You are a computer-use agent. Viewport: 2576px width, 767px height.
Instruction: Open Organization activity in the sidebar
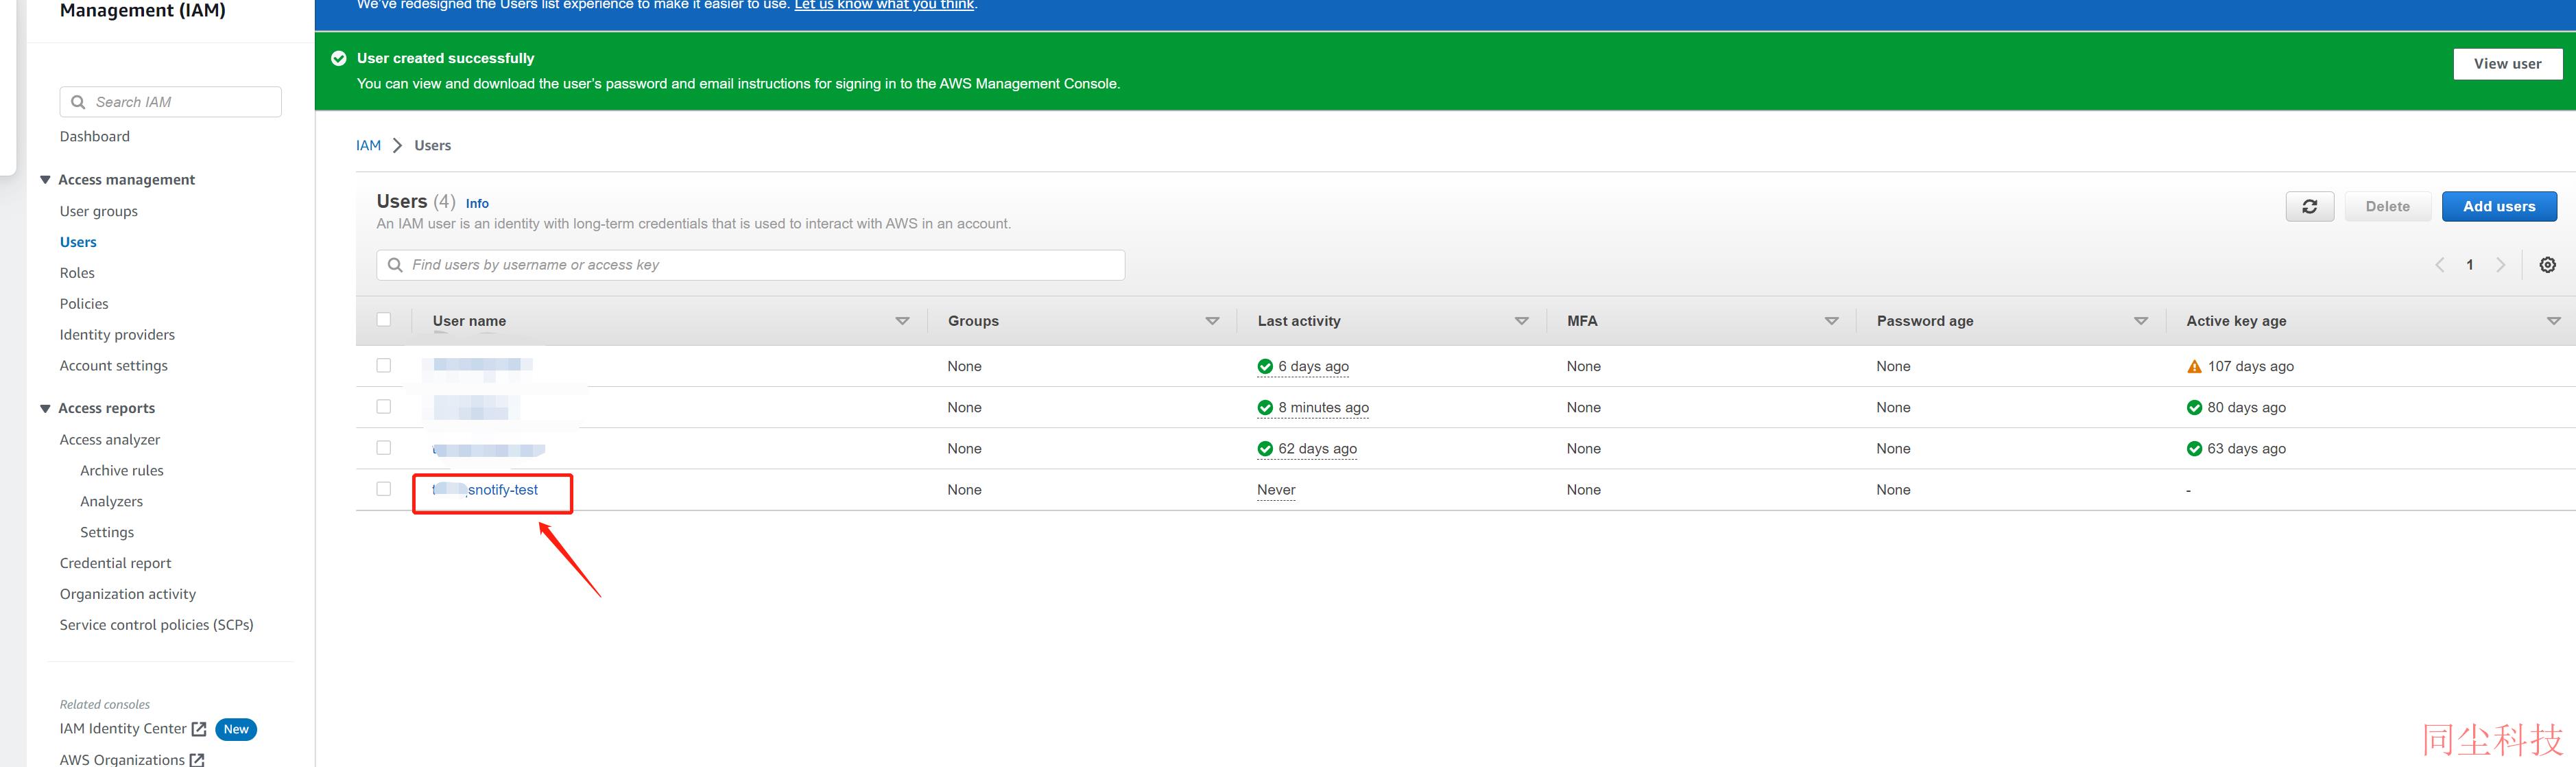[x=128, y=594]
